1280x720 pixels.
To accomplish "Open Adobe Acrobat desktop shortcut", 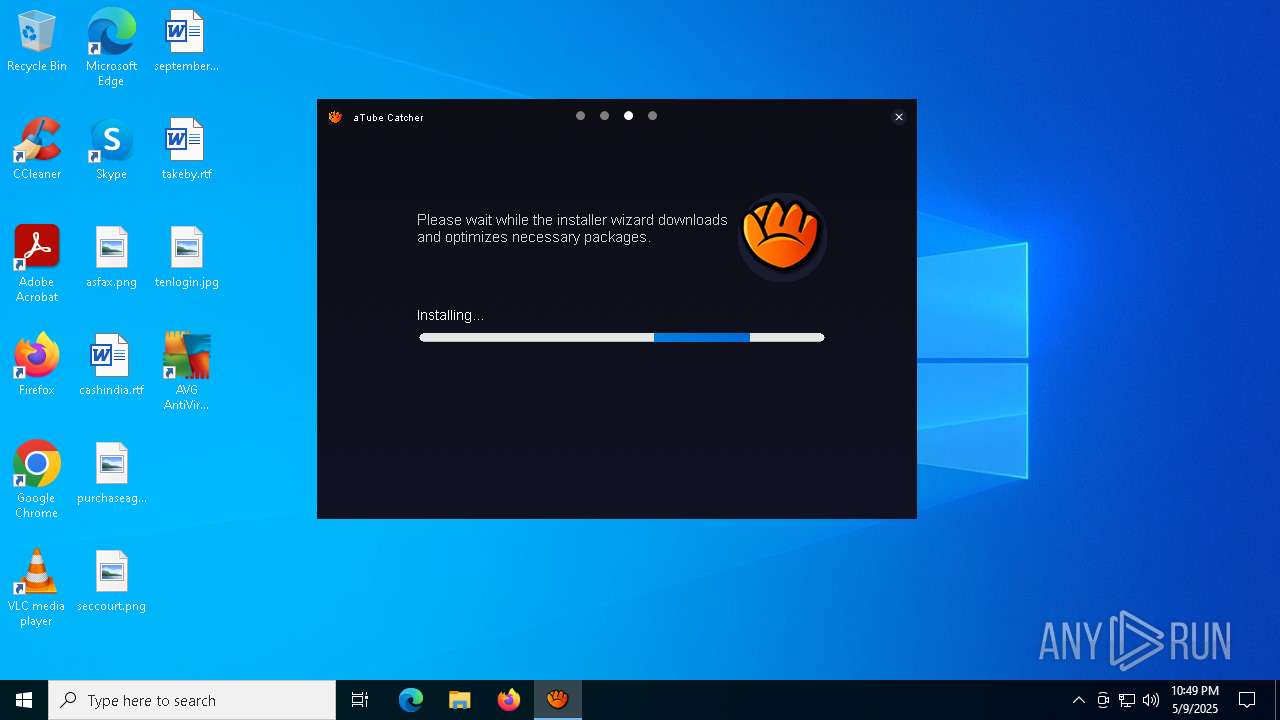I will point(37,264).
